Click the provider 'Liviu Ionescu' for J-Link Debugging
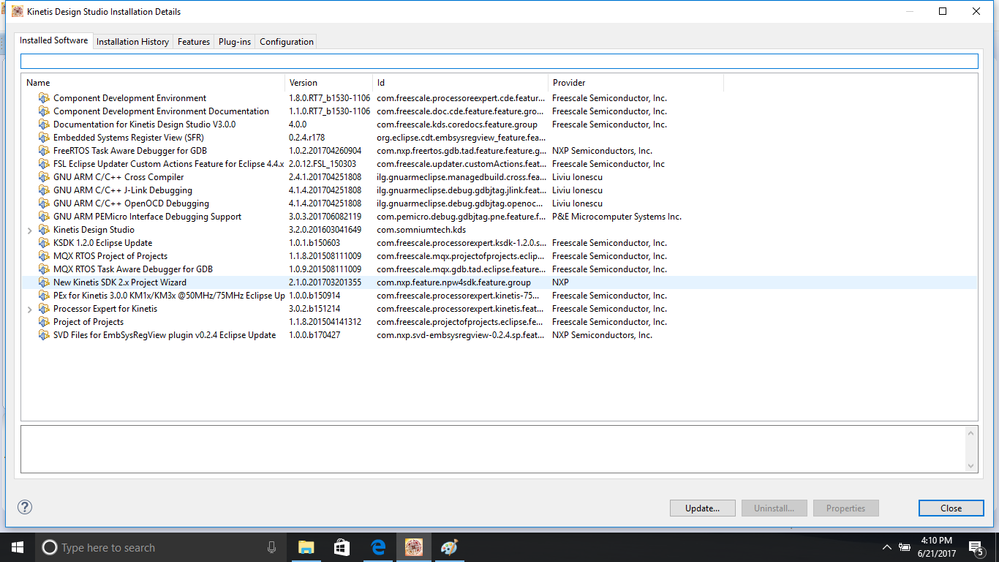The height and width of the screenshot is (562, 999). pos(577,191)
